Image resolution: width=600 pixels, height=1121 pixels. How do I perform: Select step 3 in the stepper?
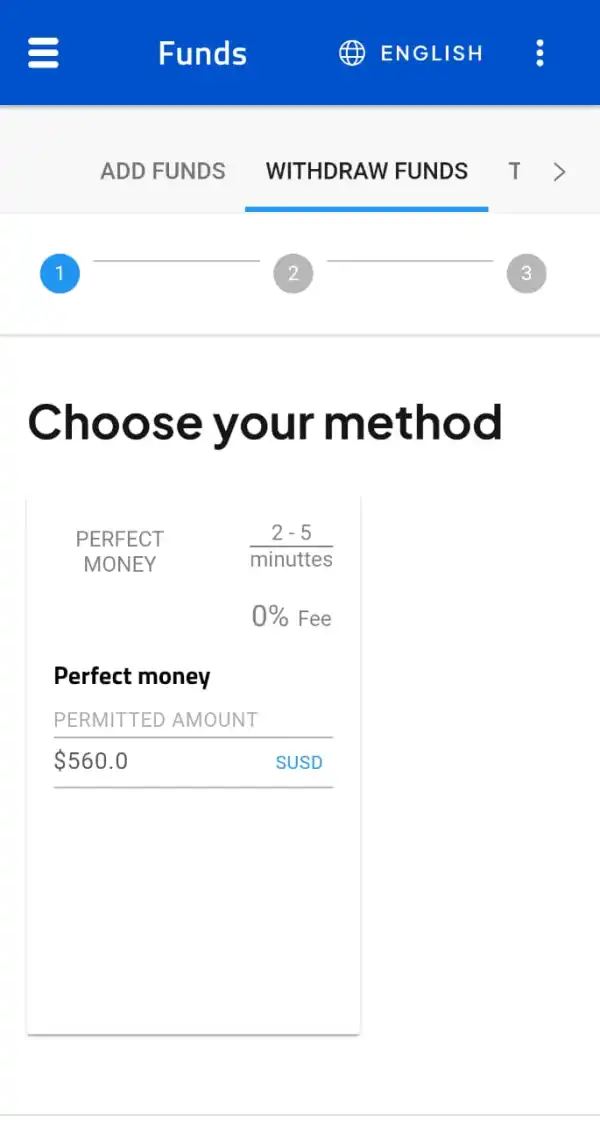[526, 273]
